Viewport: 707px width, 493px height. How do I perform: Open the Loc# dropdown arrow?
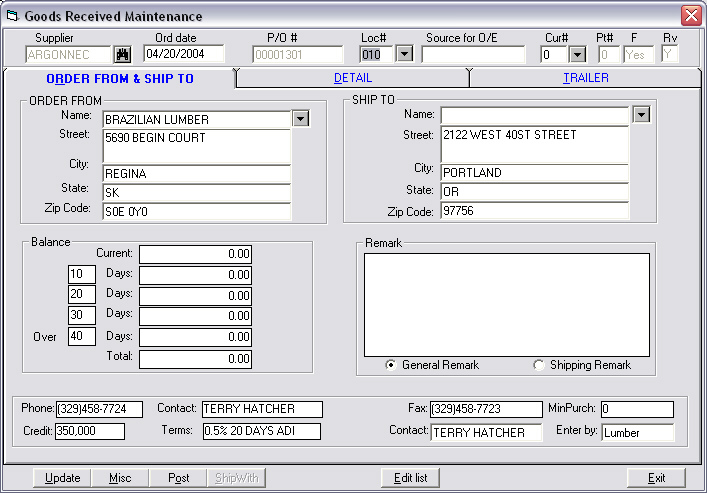[x=404, y=54]
